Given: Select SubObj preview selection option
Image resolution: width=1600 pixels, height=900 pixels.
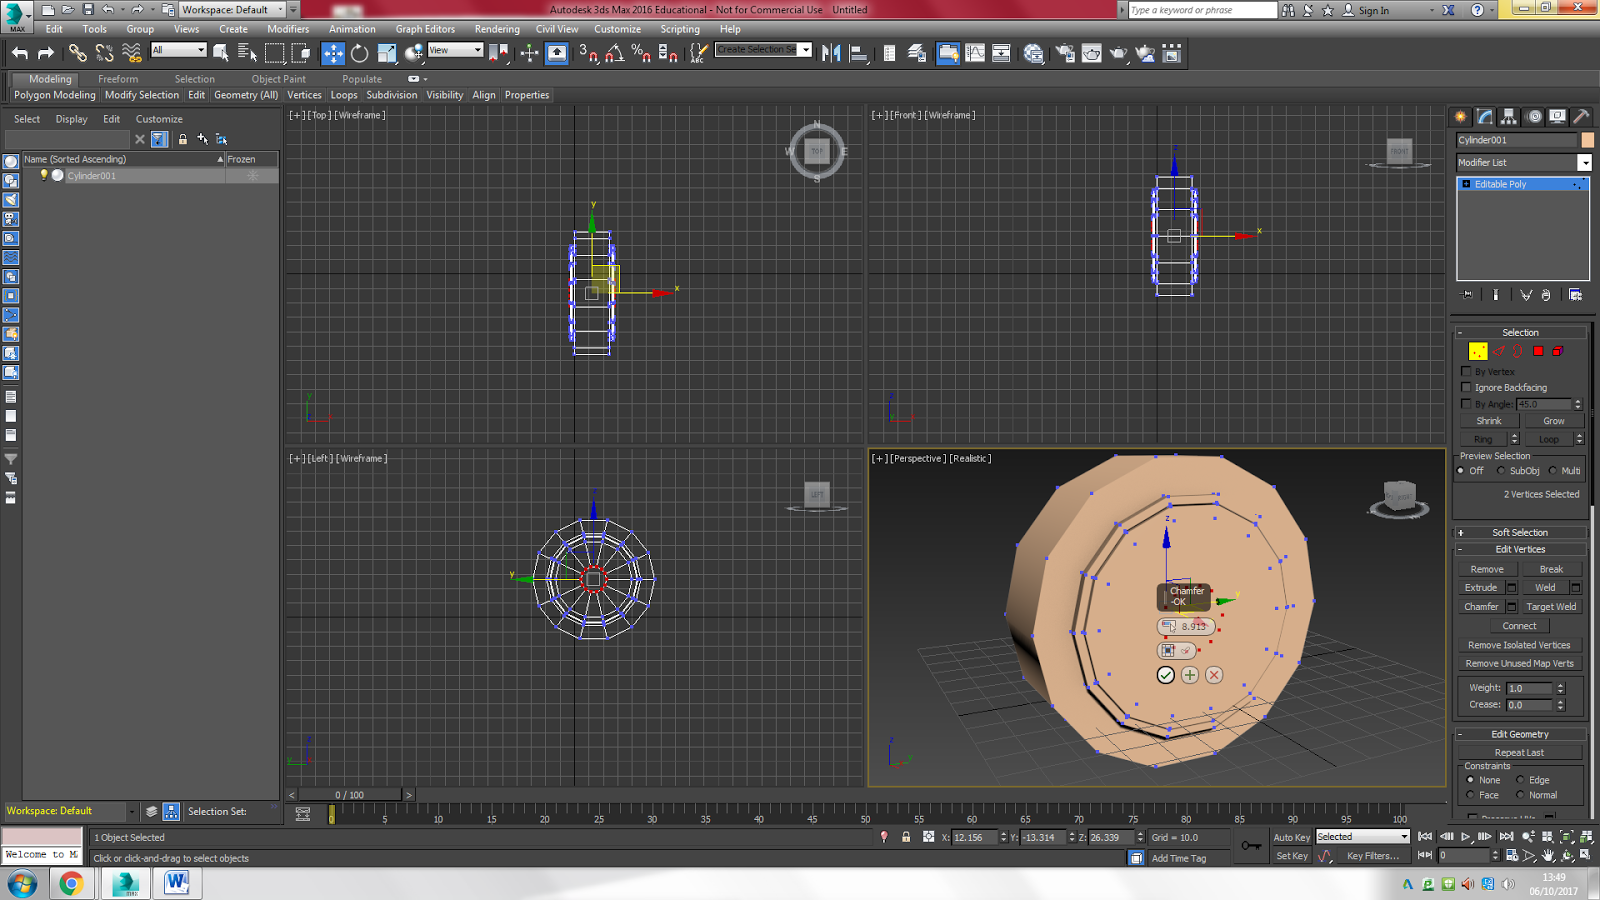Looking at the screenshot, I should tap(1501, 471).
